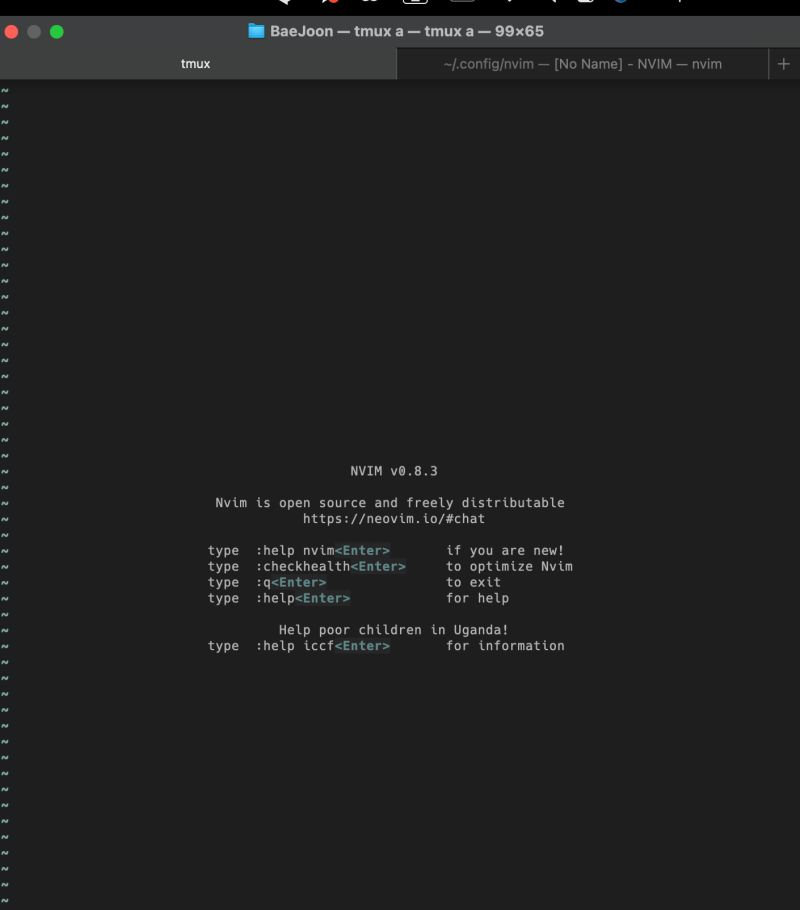Click the rightmost visible menu bar status icon
The image size is (800, 910).
tap(680, 4)
